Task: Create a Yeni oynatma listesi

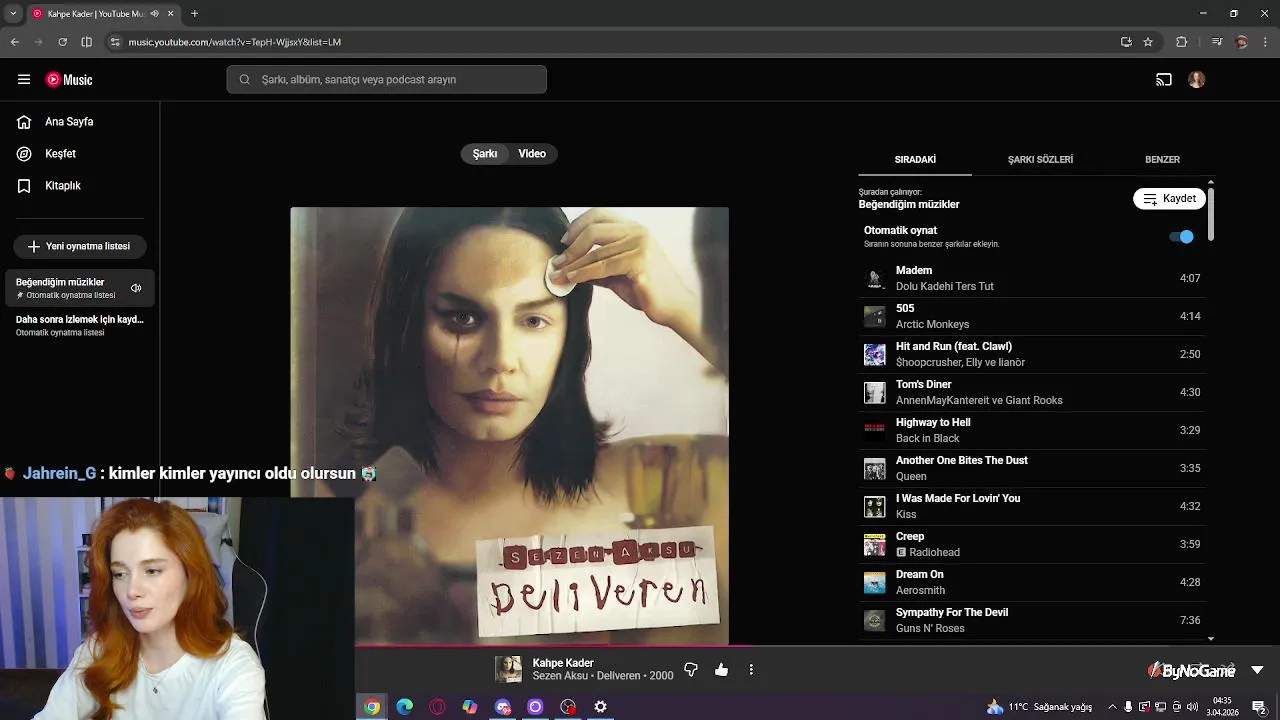Action: click(x=80, y=246)
